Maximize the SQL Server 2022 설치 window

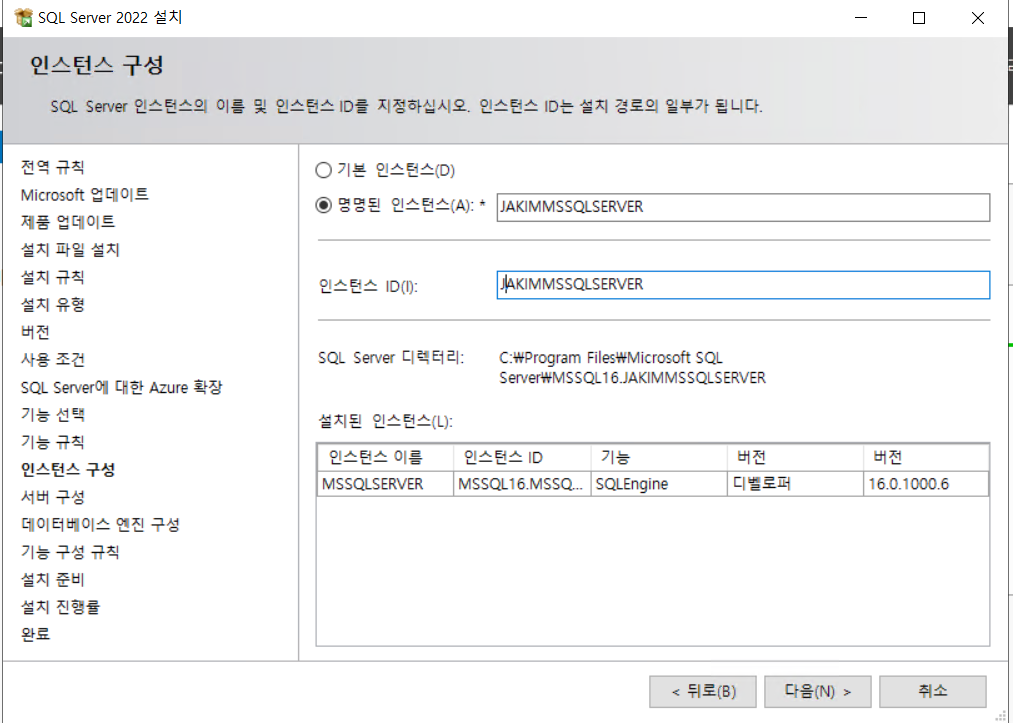pos(919,17)
